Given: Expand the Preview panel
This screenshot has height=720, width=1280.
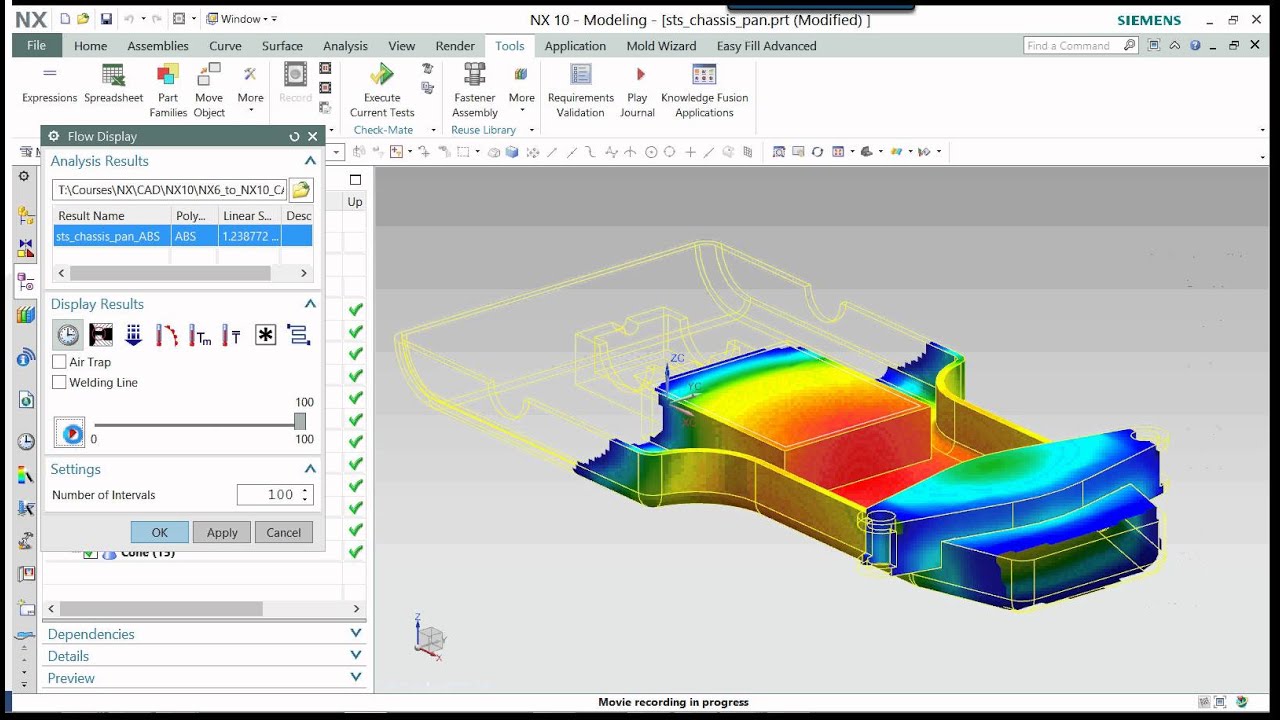Looking at the screenshot, I should click(356, 677).
